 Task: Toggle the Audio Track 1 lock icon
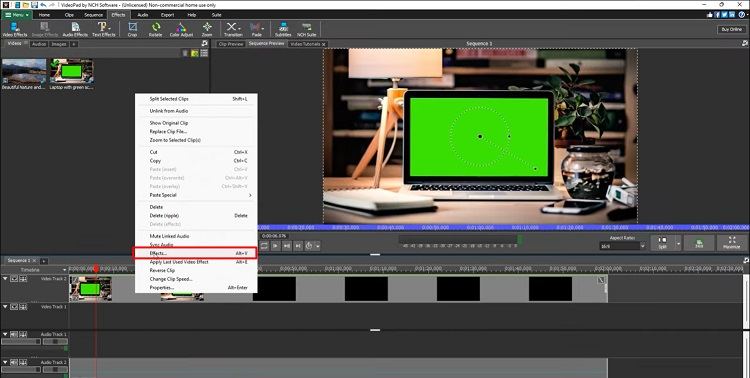[x=22, y=334]
